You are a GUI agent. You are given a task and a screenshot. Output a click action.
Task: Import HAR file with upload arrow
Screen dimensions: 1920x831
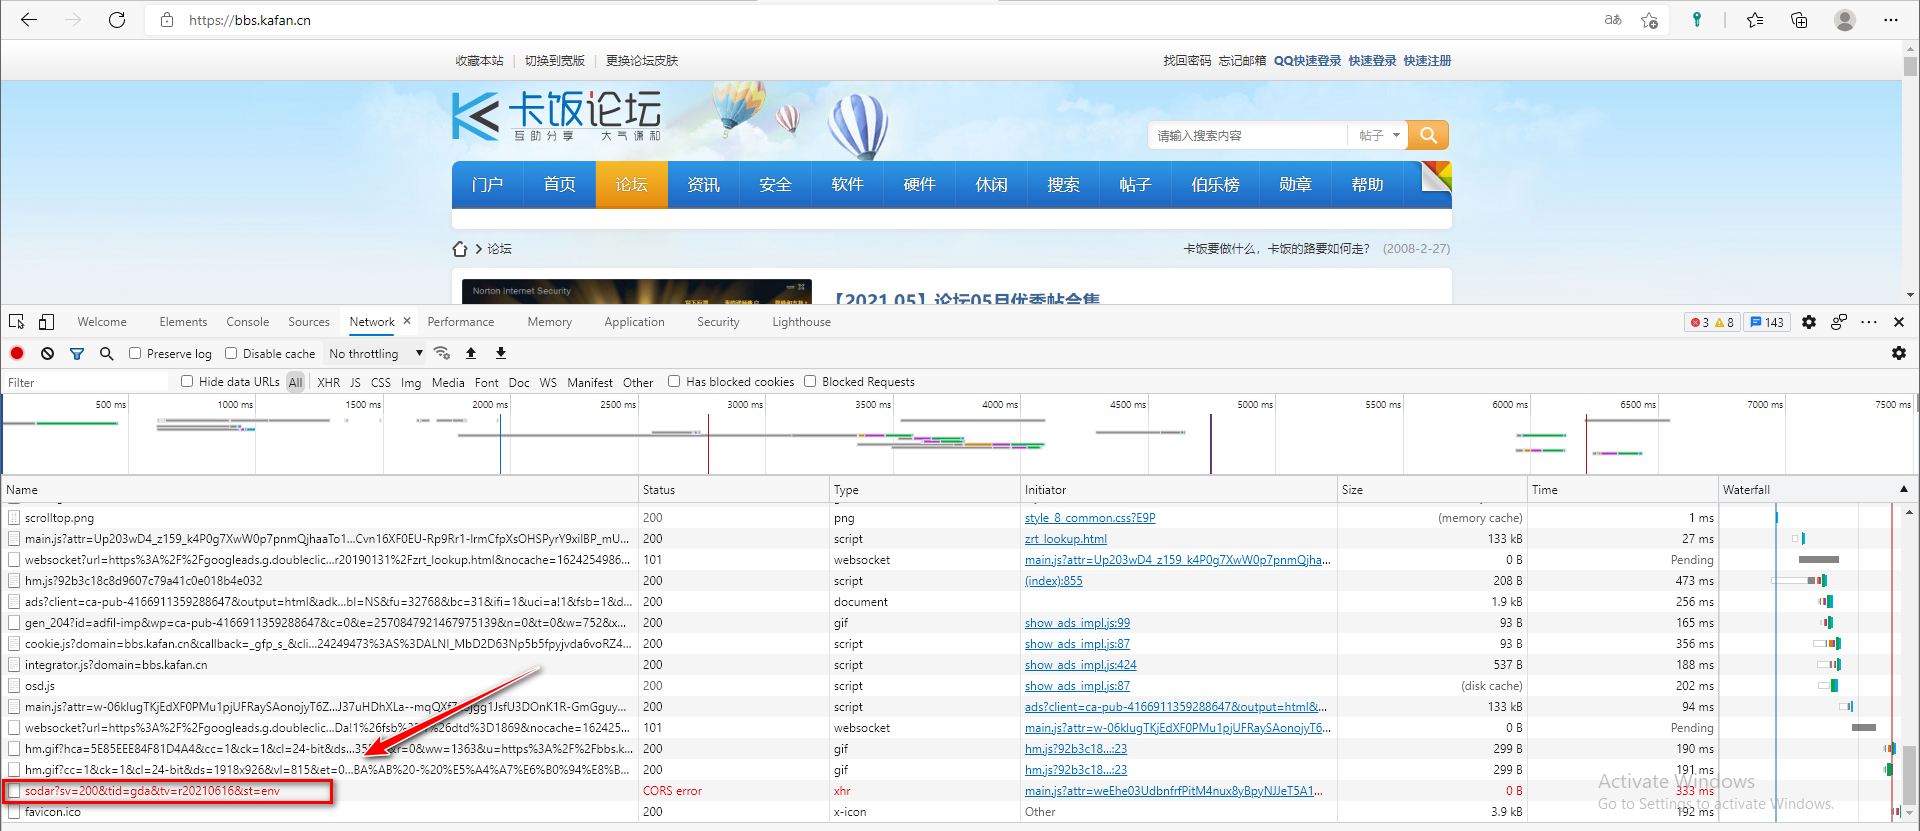(x=471, y=353)
